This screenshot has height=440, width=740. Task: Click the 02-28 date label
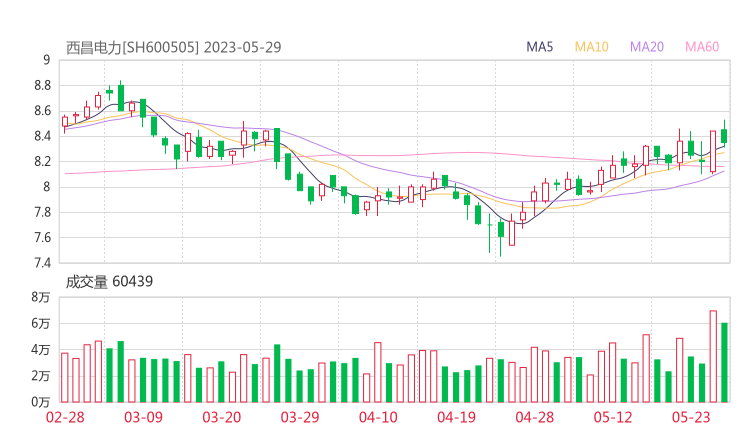pyautogui.click(x=65, y=417)
